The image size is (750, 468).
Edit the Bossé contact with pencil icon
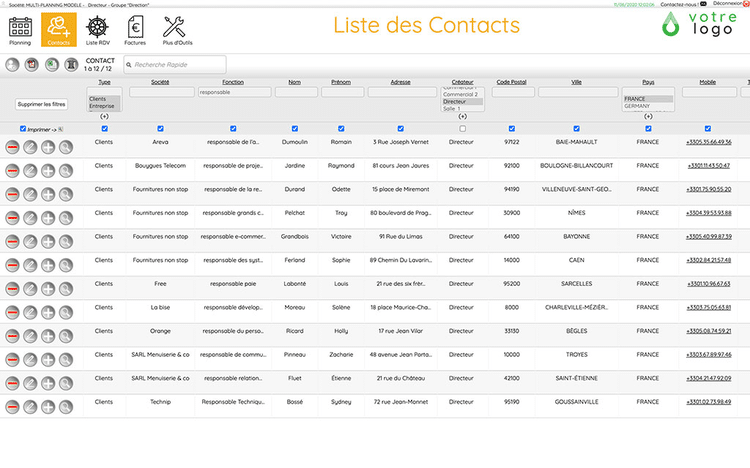point(30,407)
